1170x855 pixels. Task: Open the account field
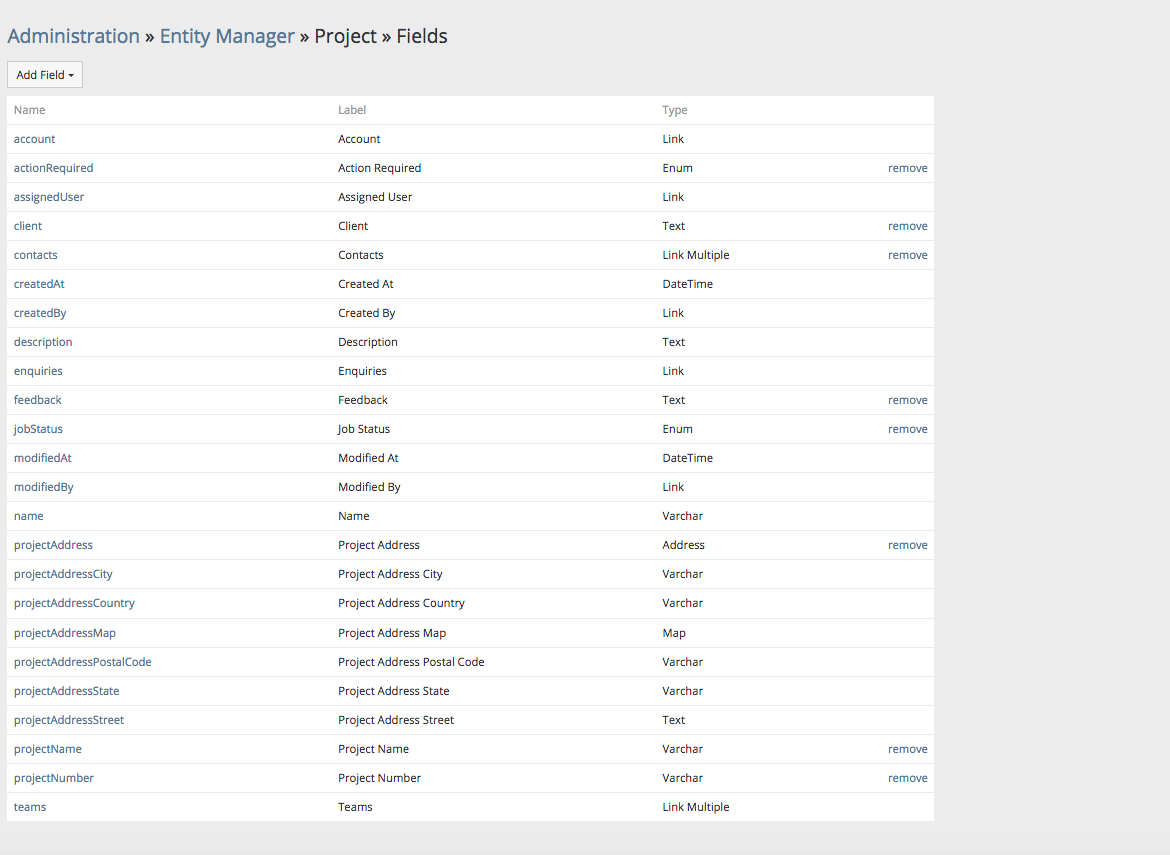[x=35, y=139]
